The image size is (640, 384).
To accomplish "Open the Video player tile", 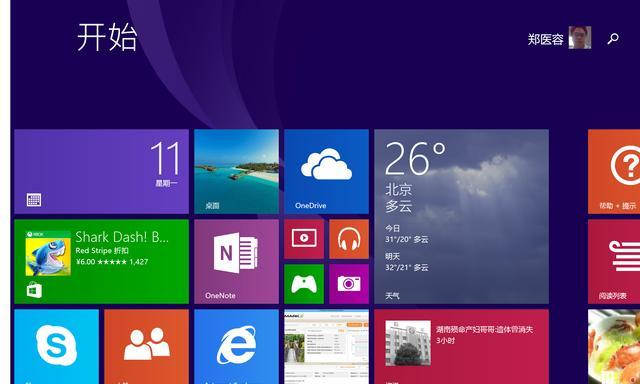I will tap(304, 239).
